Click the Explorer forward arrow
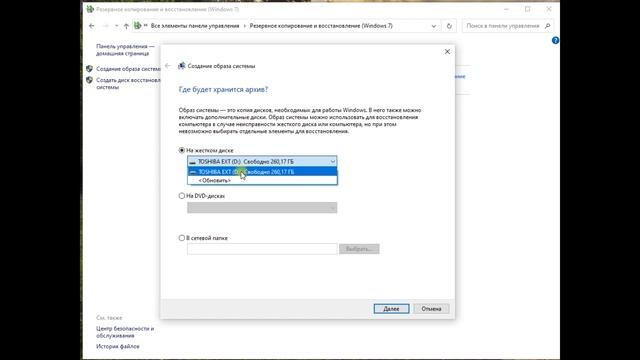 [105, 26]
